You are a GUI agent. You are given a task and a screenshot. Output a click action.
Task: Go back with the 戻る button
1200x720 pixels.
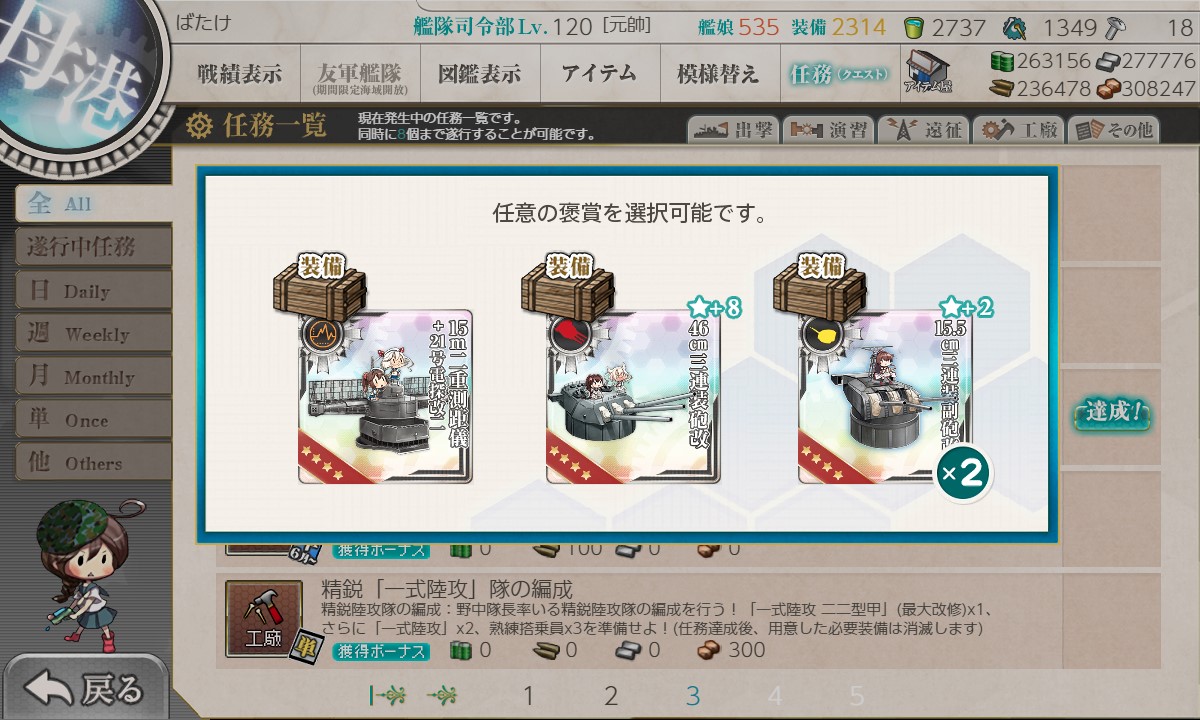[84, 689]
